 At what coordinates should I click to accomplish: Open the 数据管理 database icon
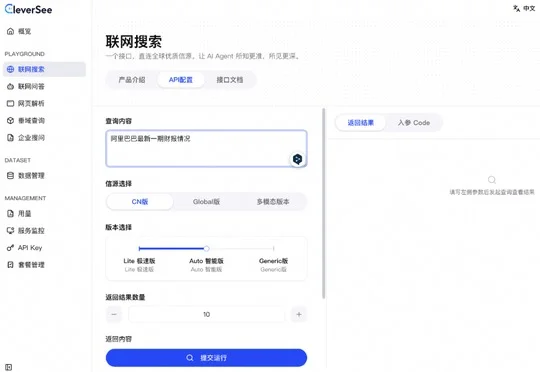click(x=10, y=176)
